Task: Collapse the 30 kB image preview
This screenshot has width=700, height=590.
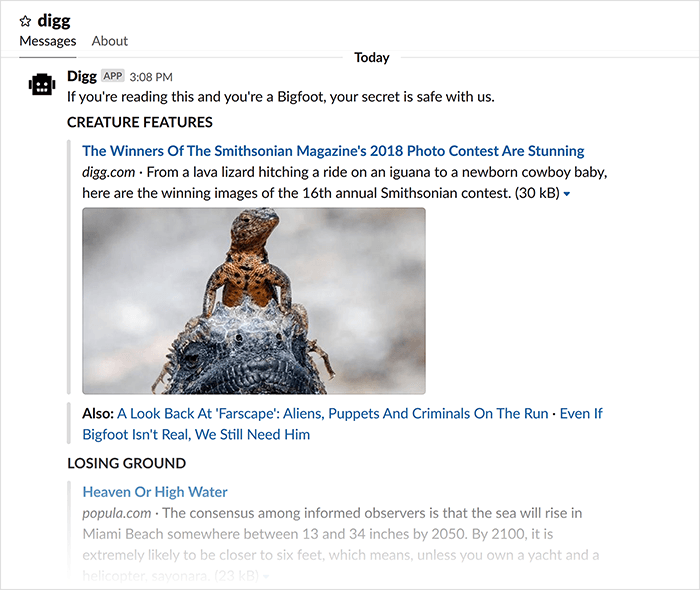Action: click(x=567, y=194)
